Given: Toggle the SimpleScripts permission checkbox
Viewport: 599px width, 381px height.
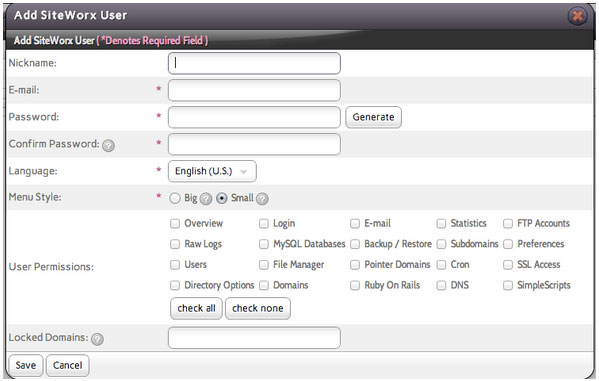Looking at the screenshot, I should 508,285.
